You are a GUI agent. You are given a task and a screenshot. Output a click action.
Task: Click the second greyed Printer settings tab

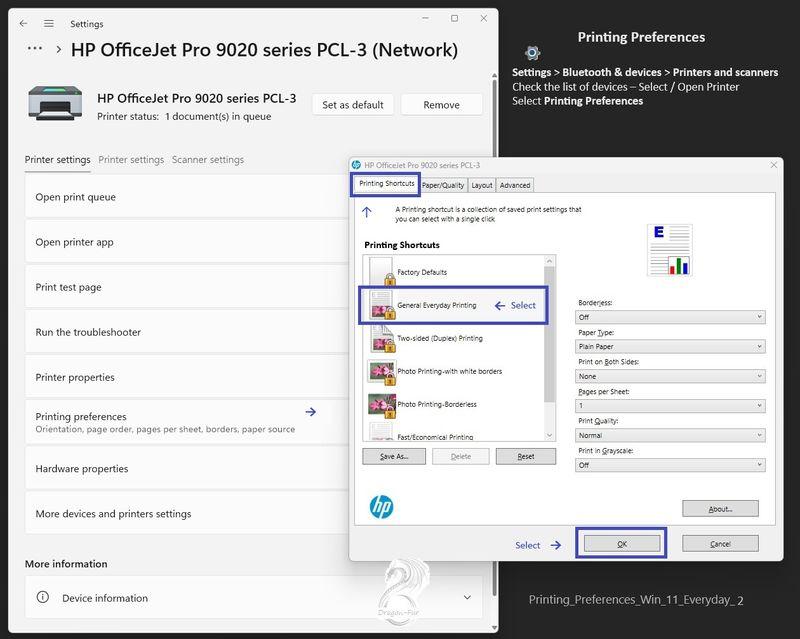(x=131, y=160)
